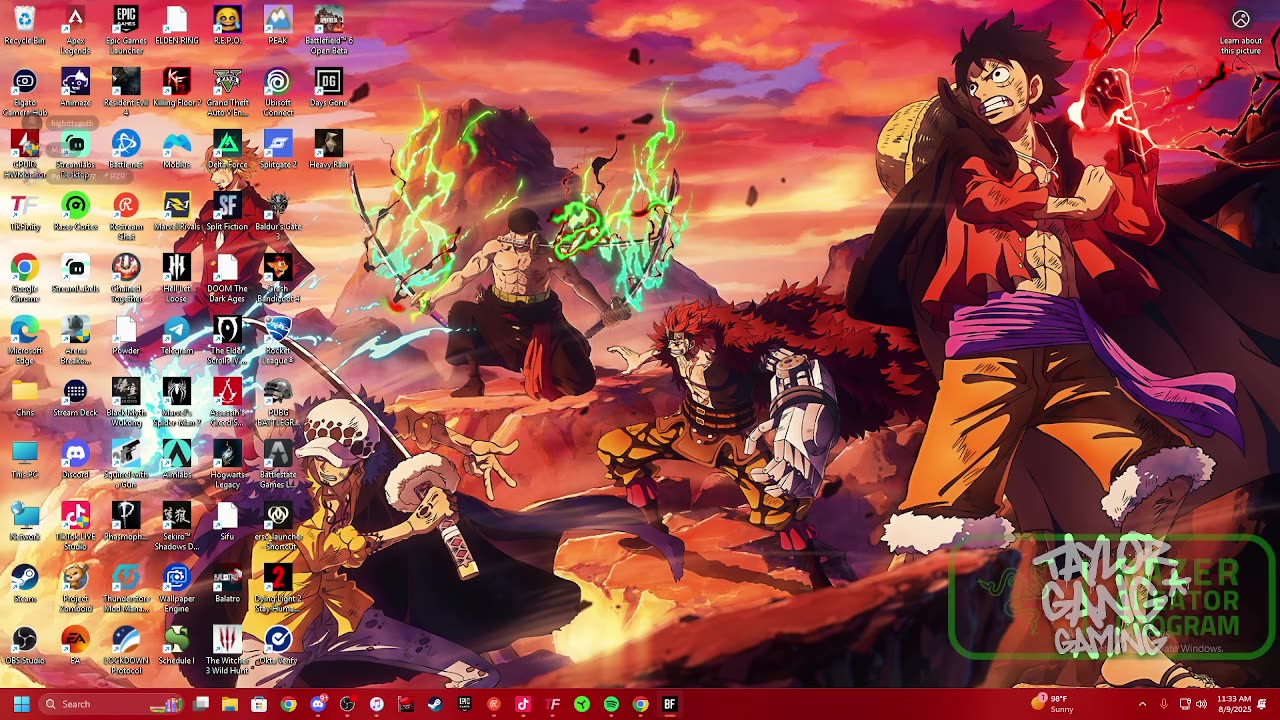Open Wallpaper Engine desktop icon

(177, 588)
